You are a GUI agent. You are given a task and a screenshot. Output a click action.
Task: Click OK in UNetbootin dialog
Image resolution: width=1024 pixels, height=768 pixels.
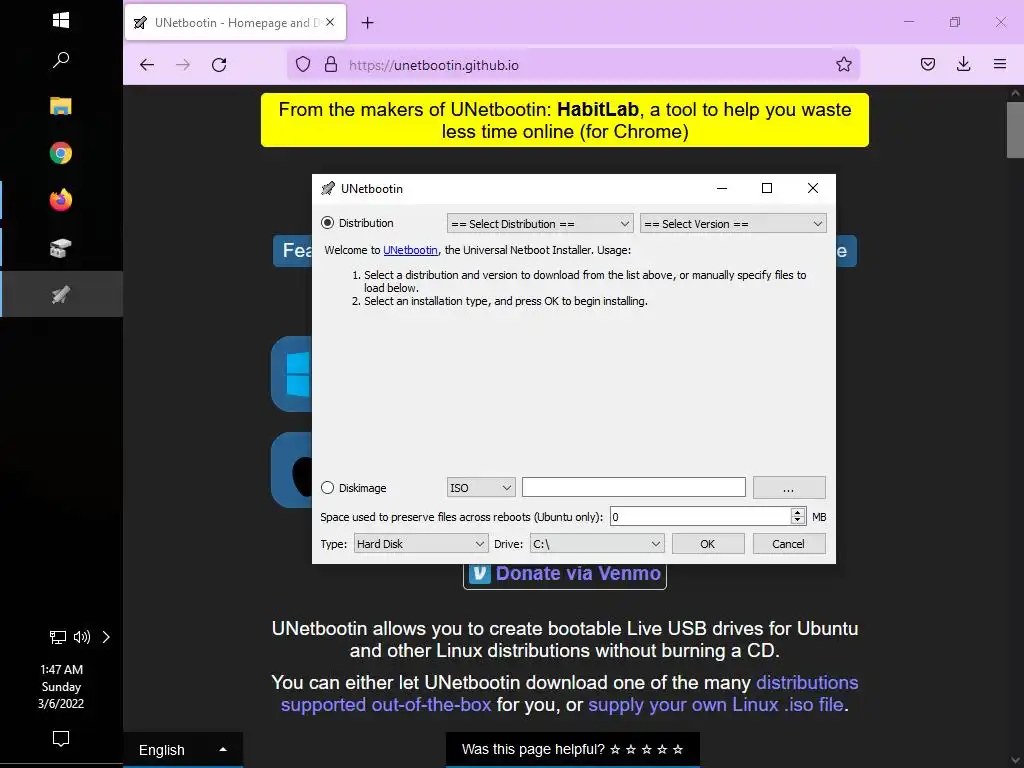point(708,543)
